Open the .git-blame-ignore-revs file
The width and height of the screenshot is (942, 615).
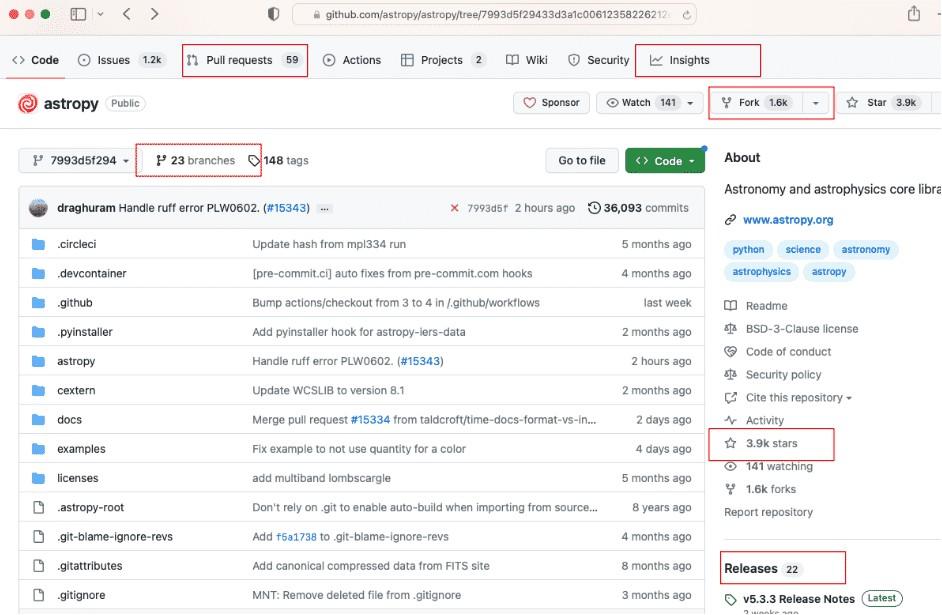[115, 536]
